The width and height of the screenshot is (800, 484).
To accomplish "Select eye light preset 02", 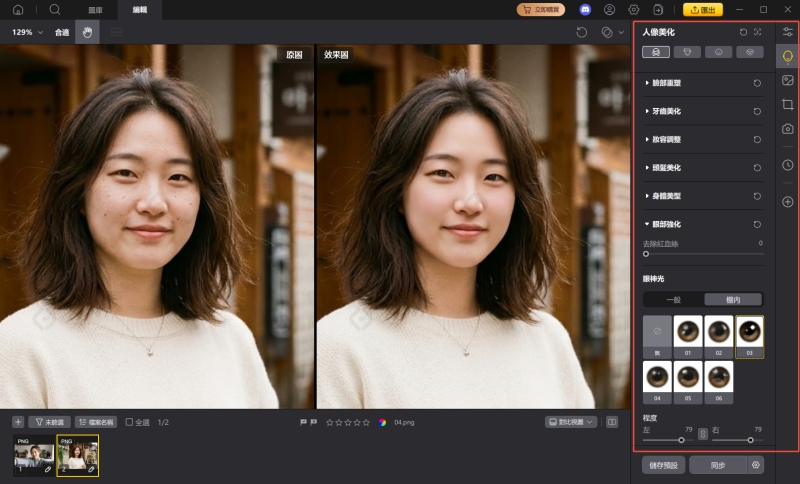I will pos(719,337).
